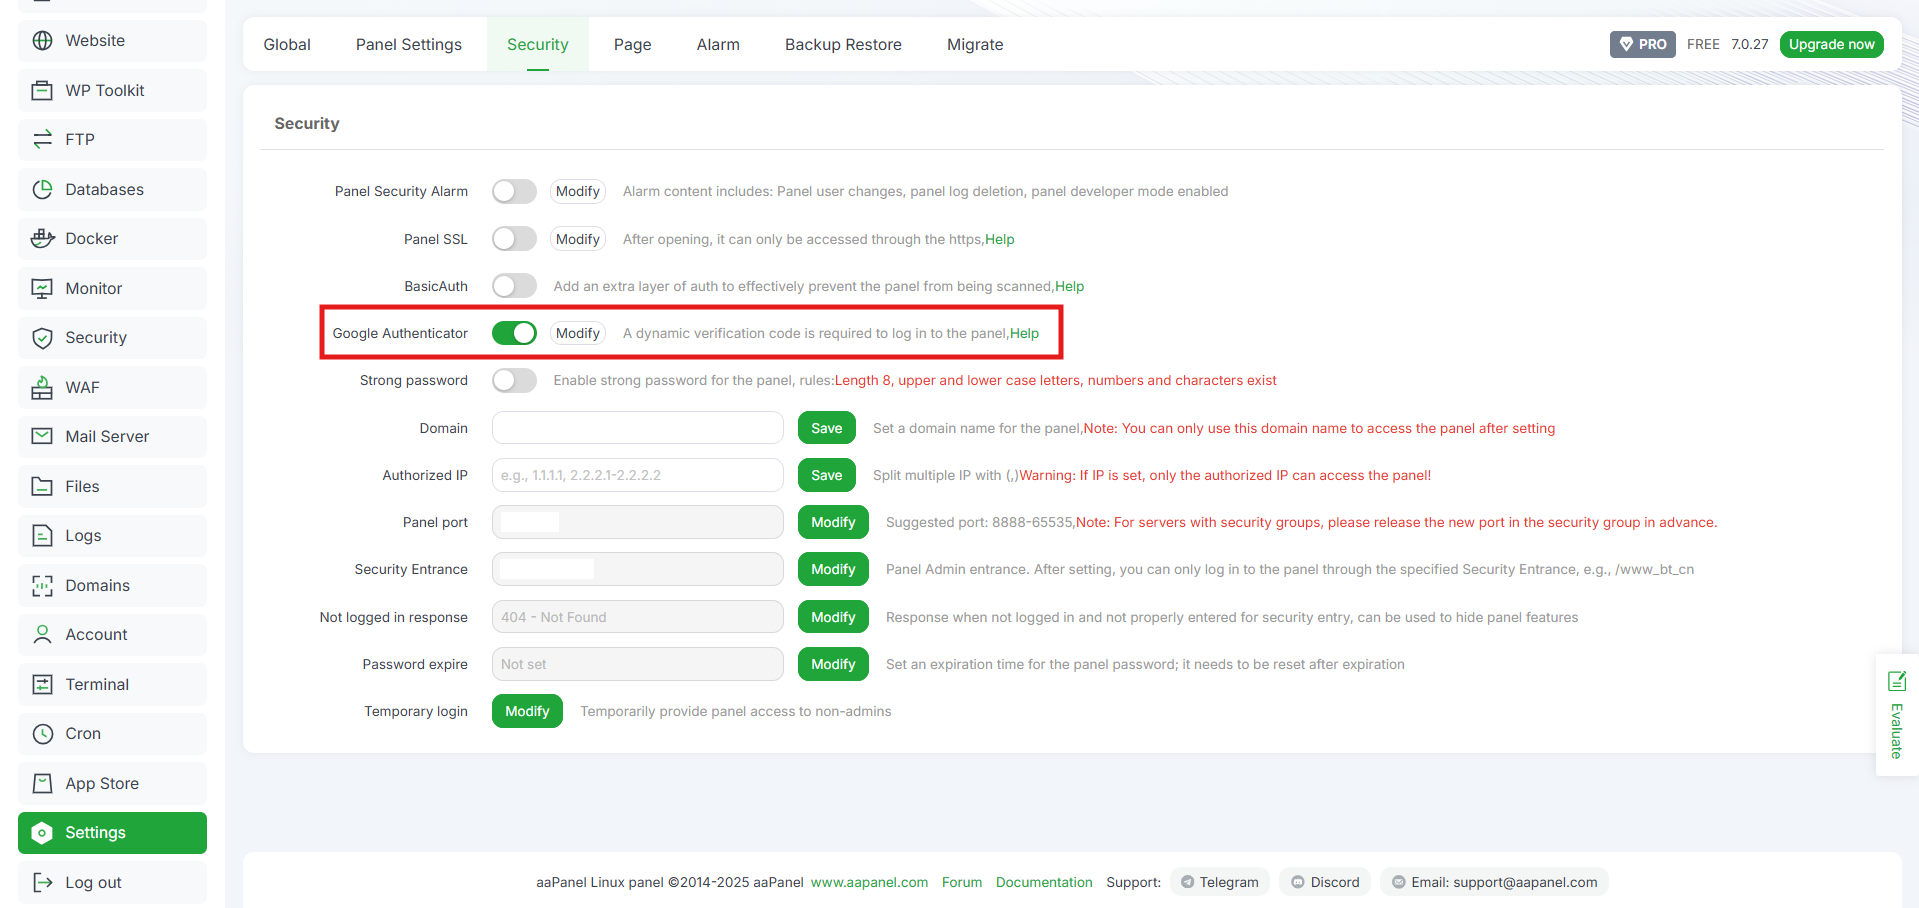Viewport: 1919px width, 908px height.
Task: Click the Databases sidebar icon
Action: coord(42,189)
